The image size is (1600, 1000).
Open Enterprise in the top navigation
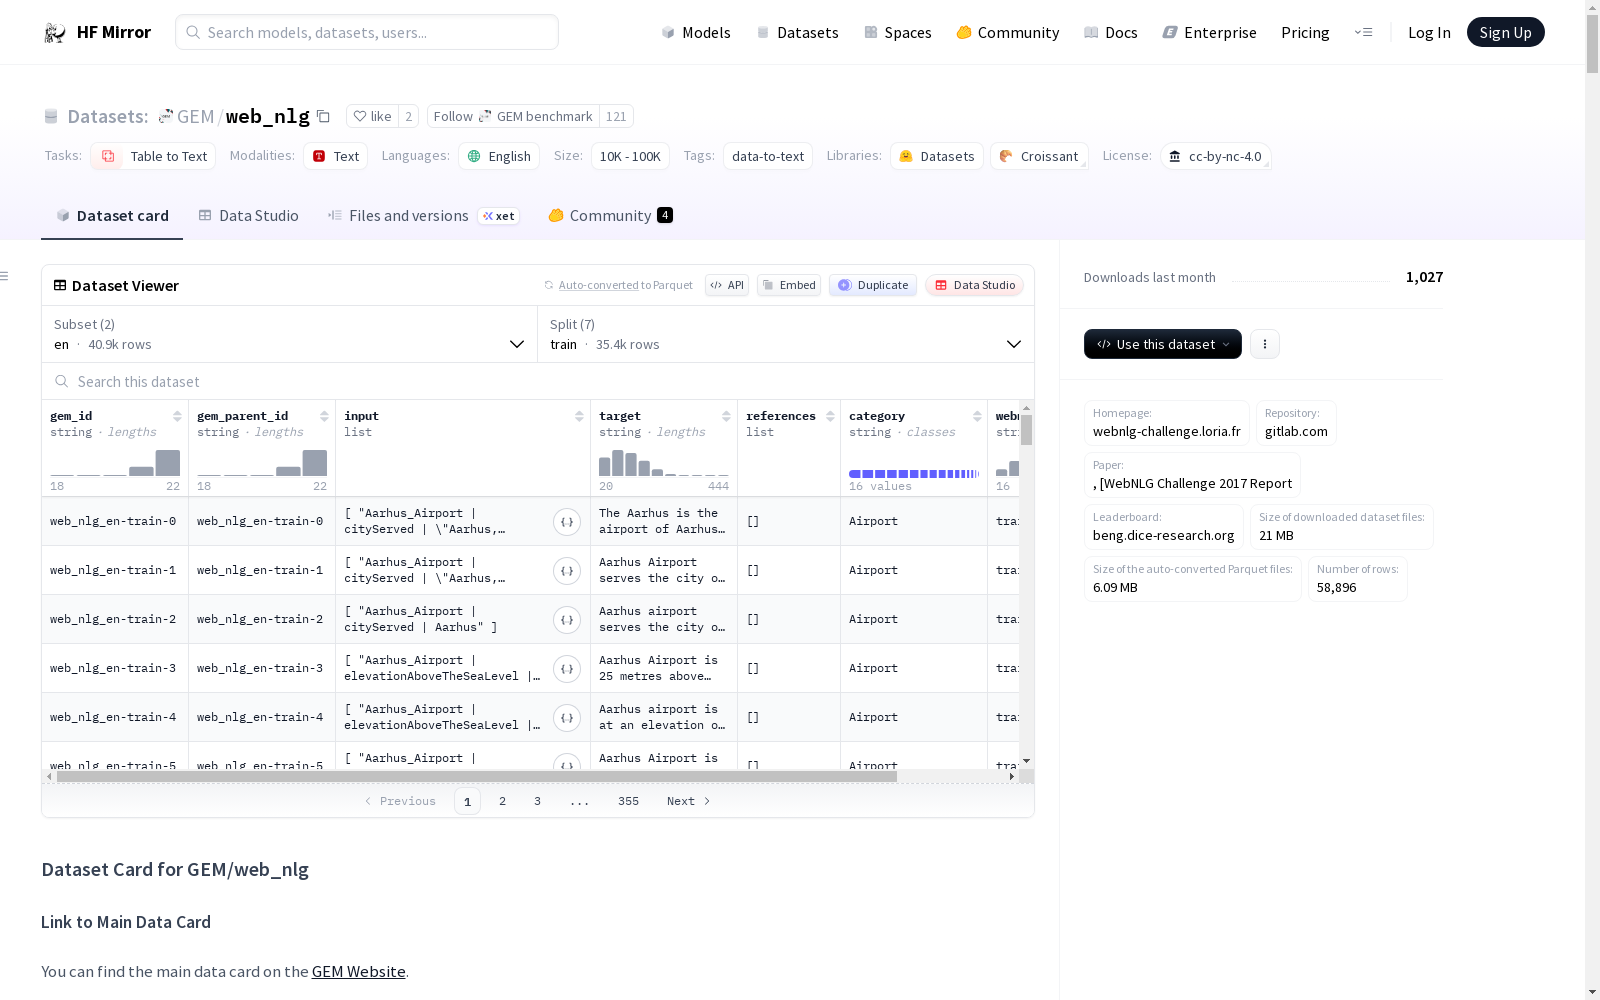(x=1209, y=33)
